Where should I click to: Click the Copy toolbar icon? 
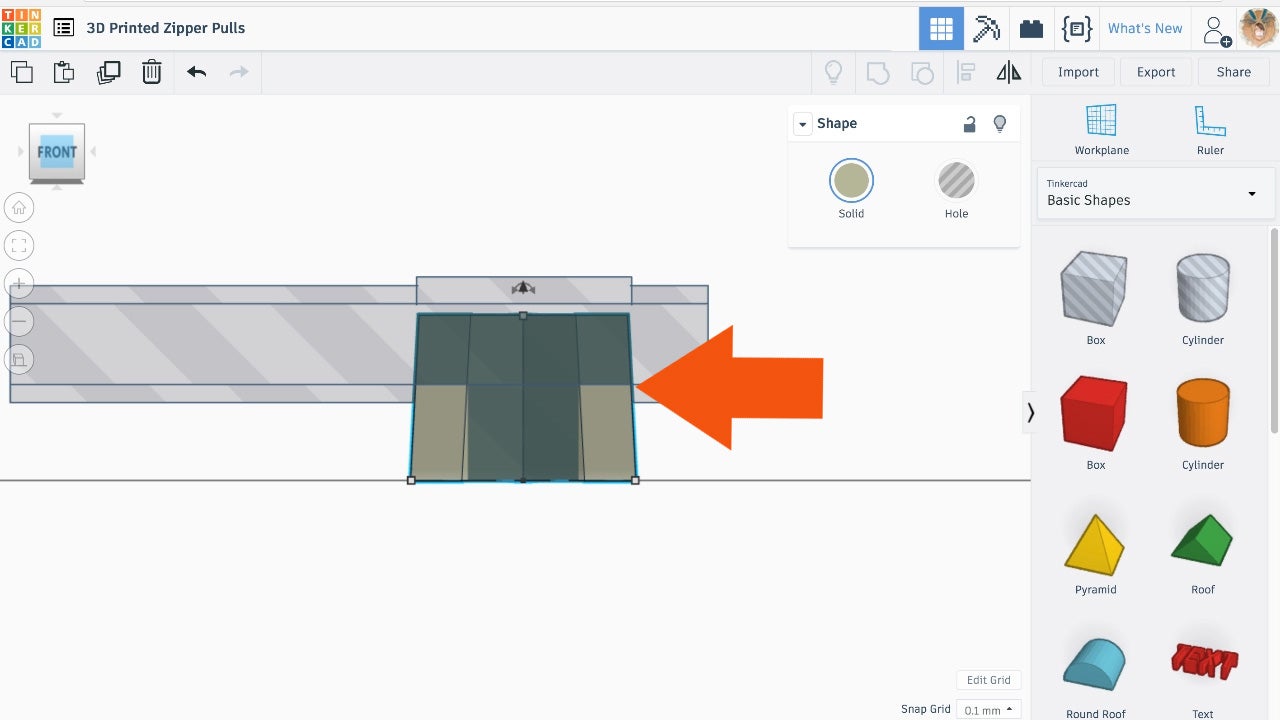21,72
